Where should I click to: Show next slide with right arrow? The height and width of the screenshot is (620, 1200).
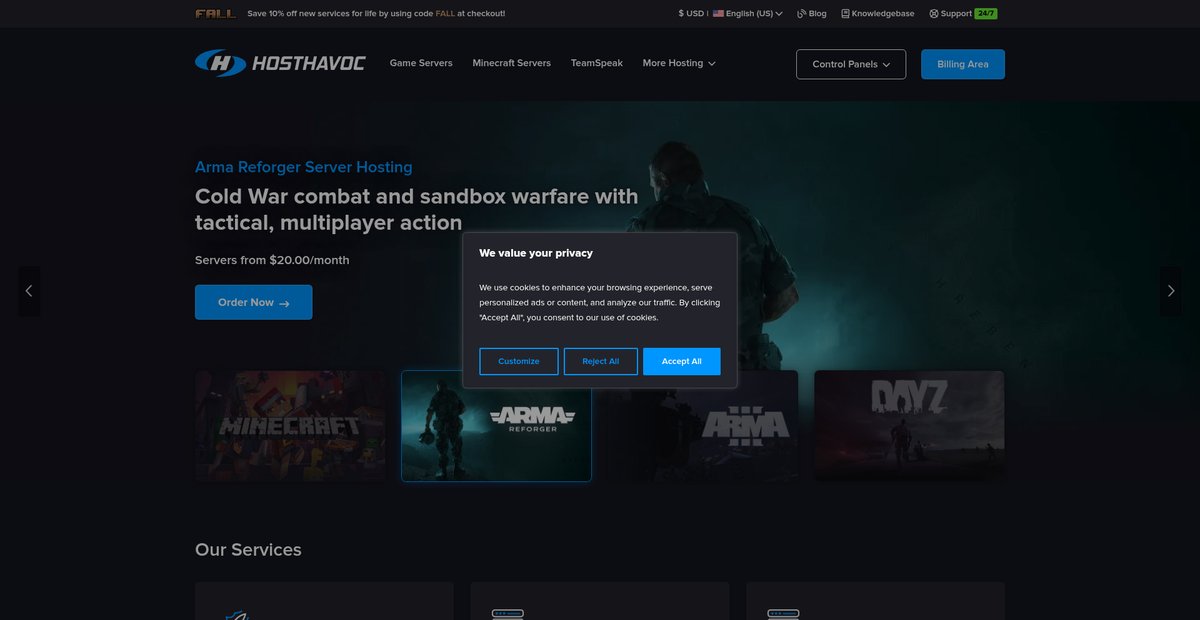coord(1171,291)
